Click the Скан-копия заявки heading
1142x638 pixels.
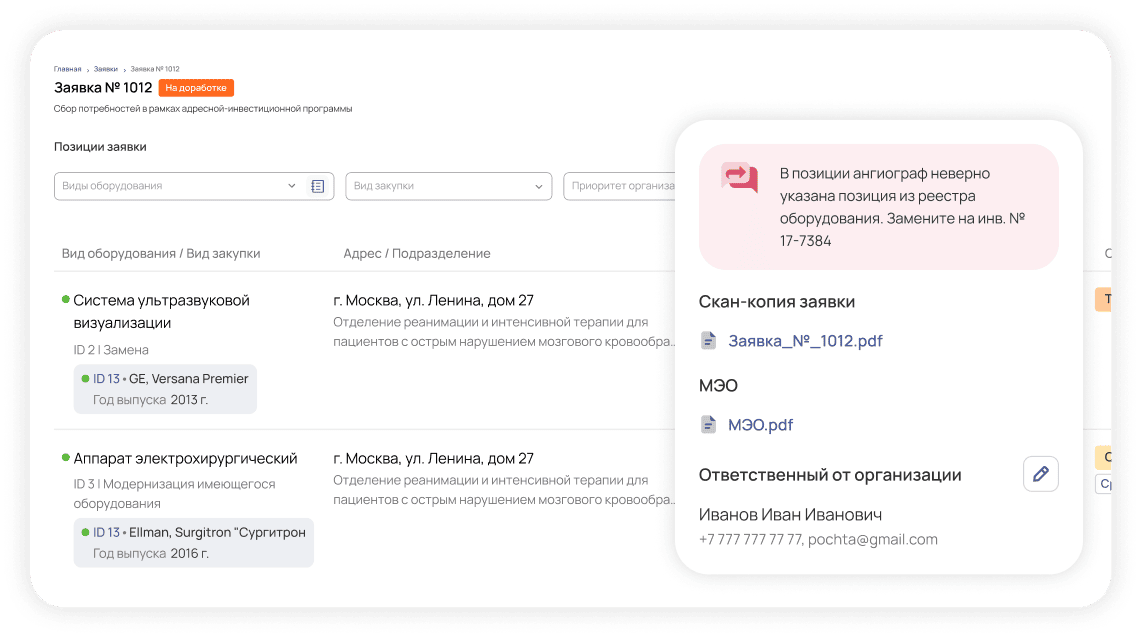[776, 302]
